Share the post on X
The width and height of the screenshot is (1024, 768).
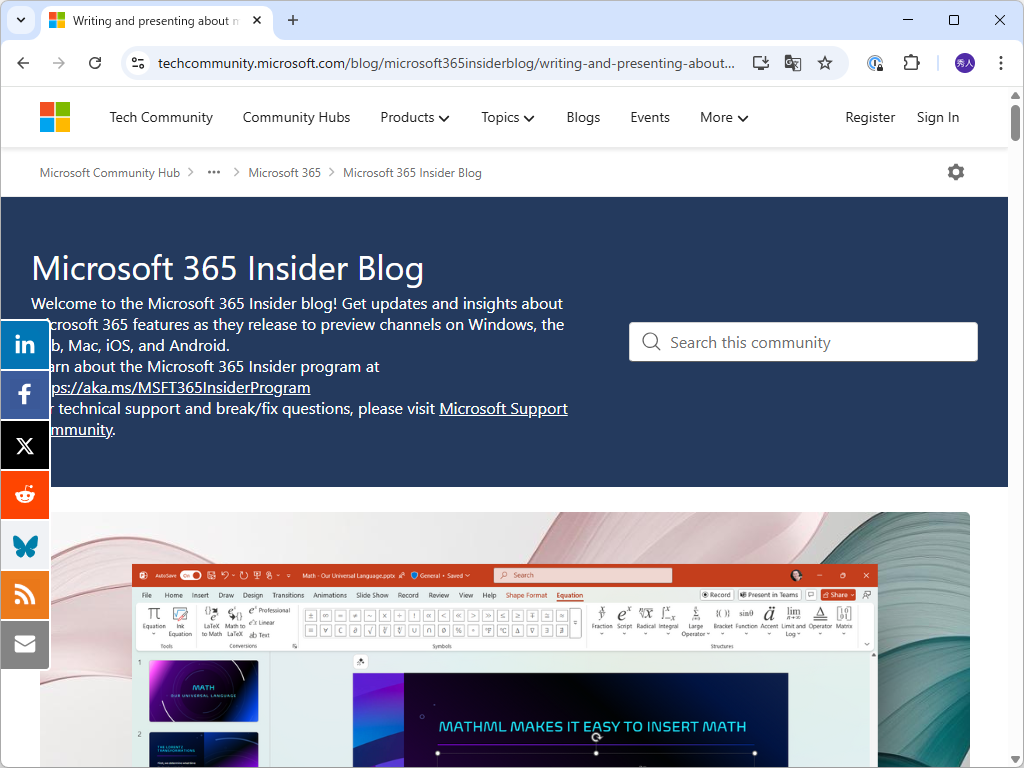[x=25, y=444]
